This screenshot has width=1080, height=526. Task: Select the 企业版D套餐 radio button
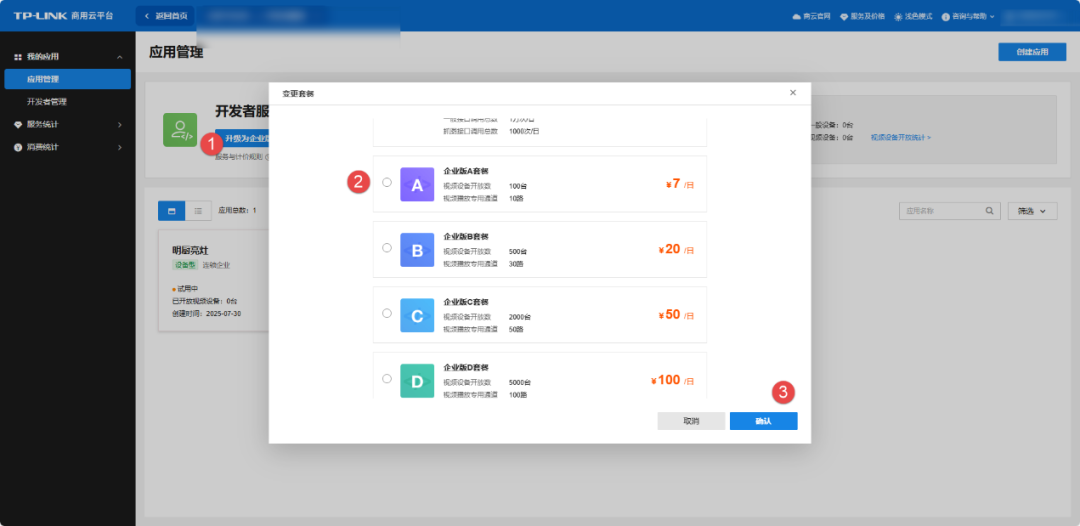click(387, 379)
